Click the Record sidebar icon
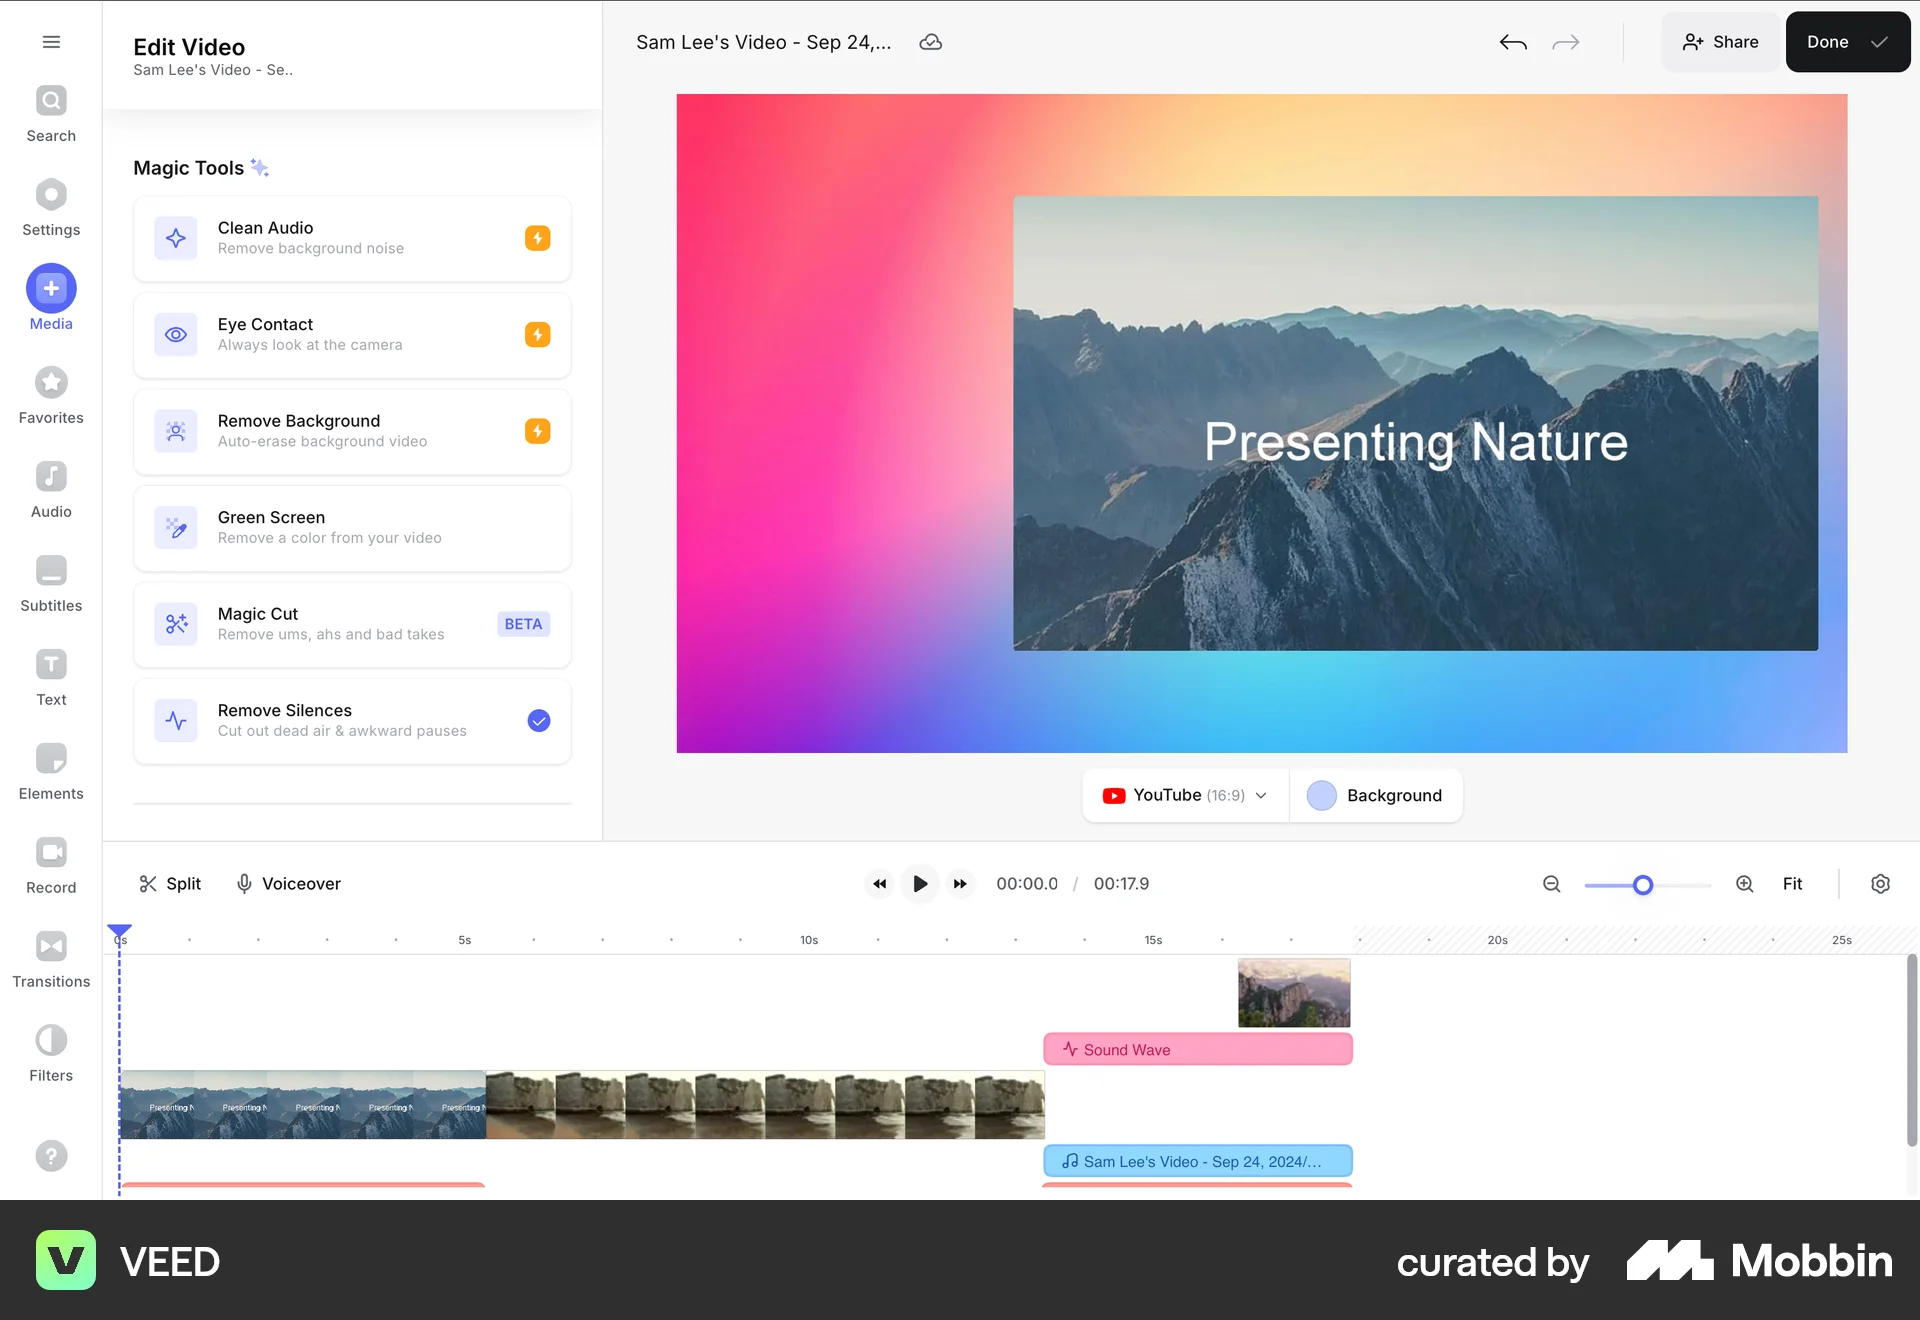The width and height of the screenshot is (1920, 1320). pos(50,852)
